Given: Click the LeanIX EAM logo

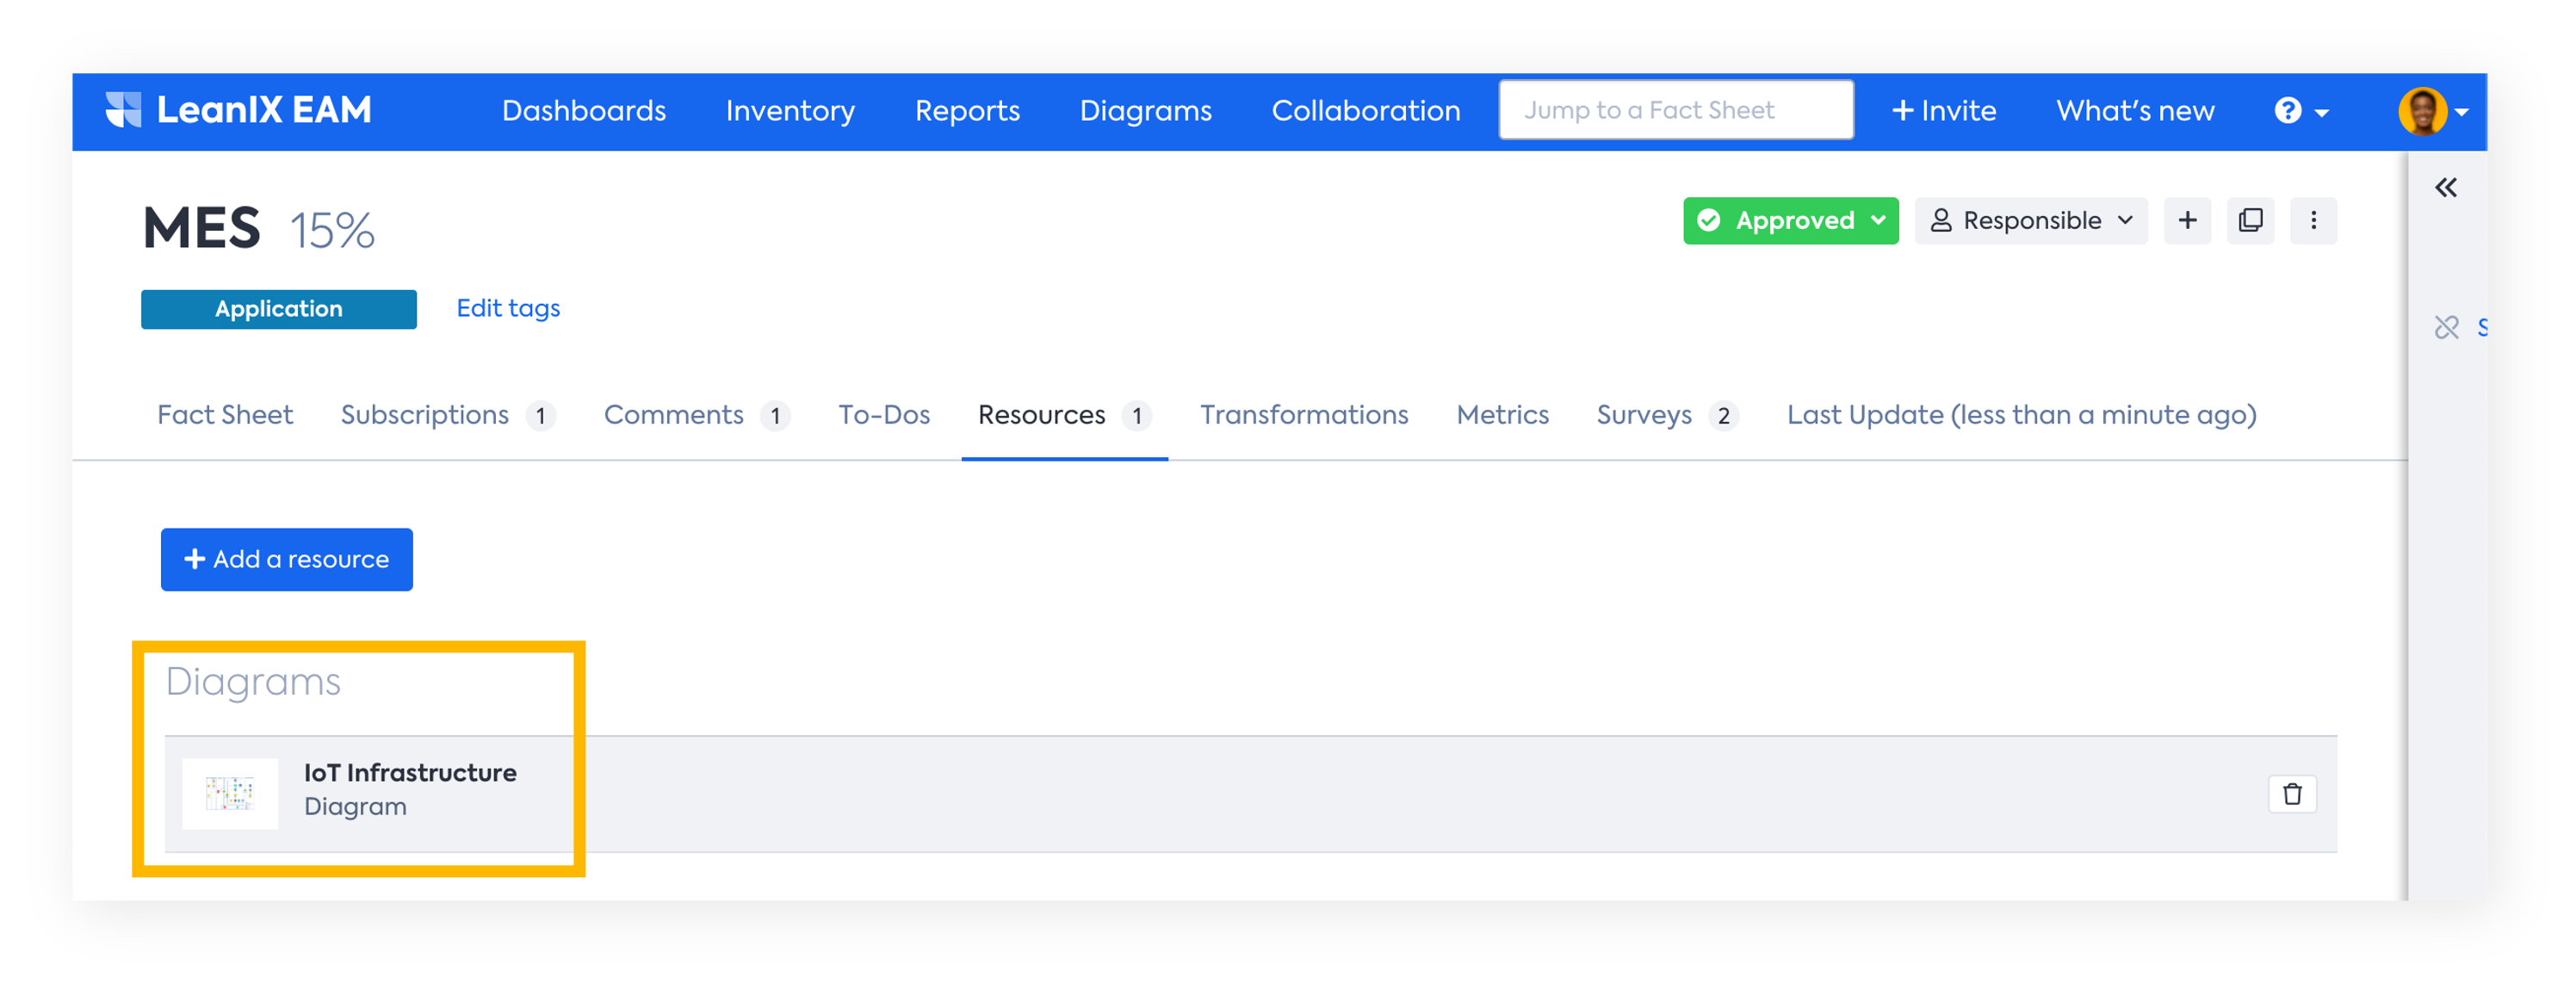Looking at the screenshot, I should [x=238, y=110].
